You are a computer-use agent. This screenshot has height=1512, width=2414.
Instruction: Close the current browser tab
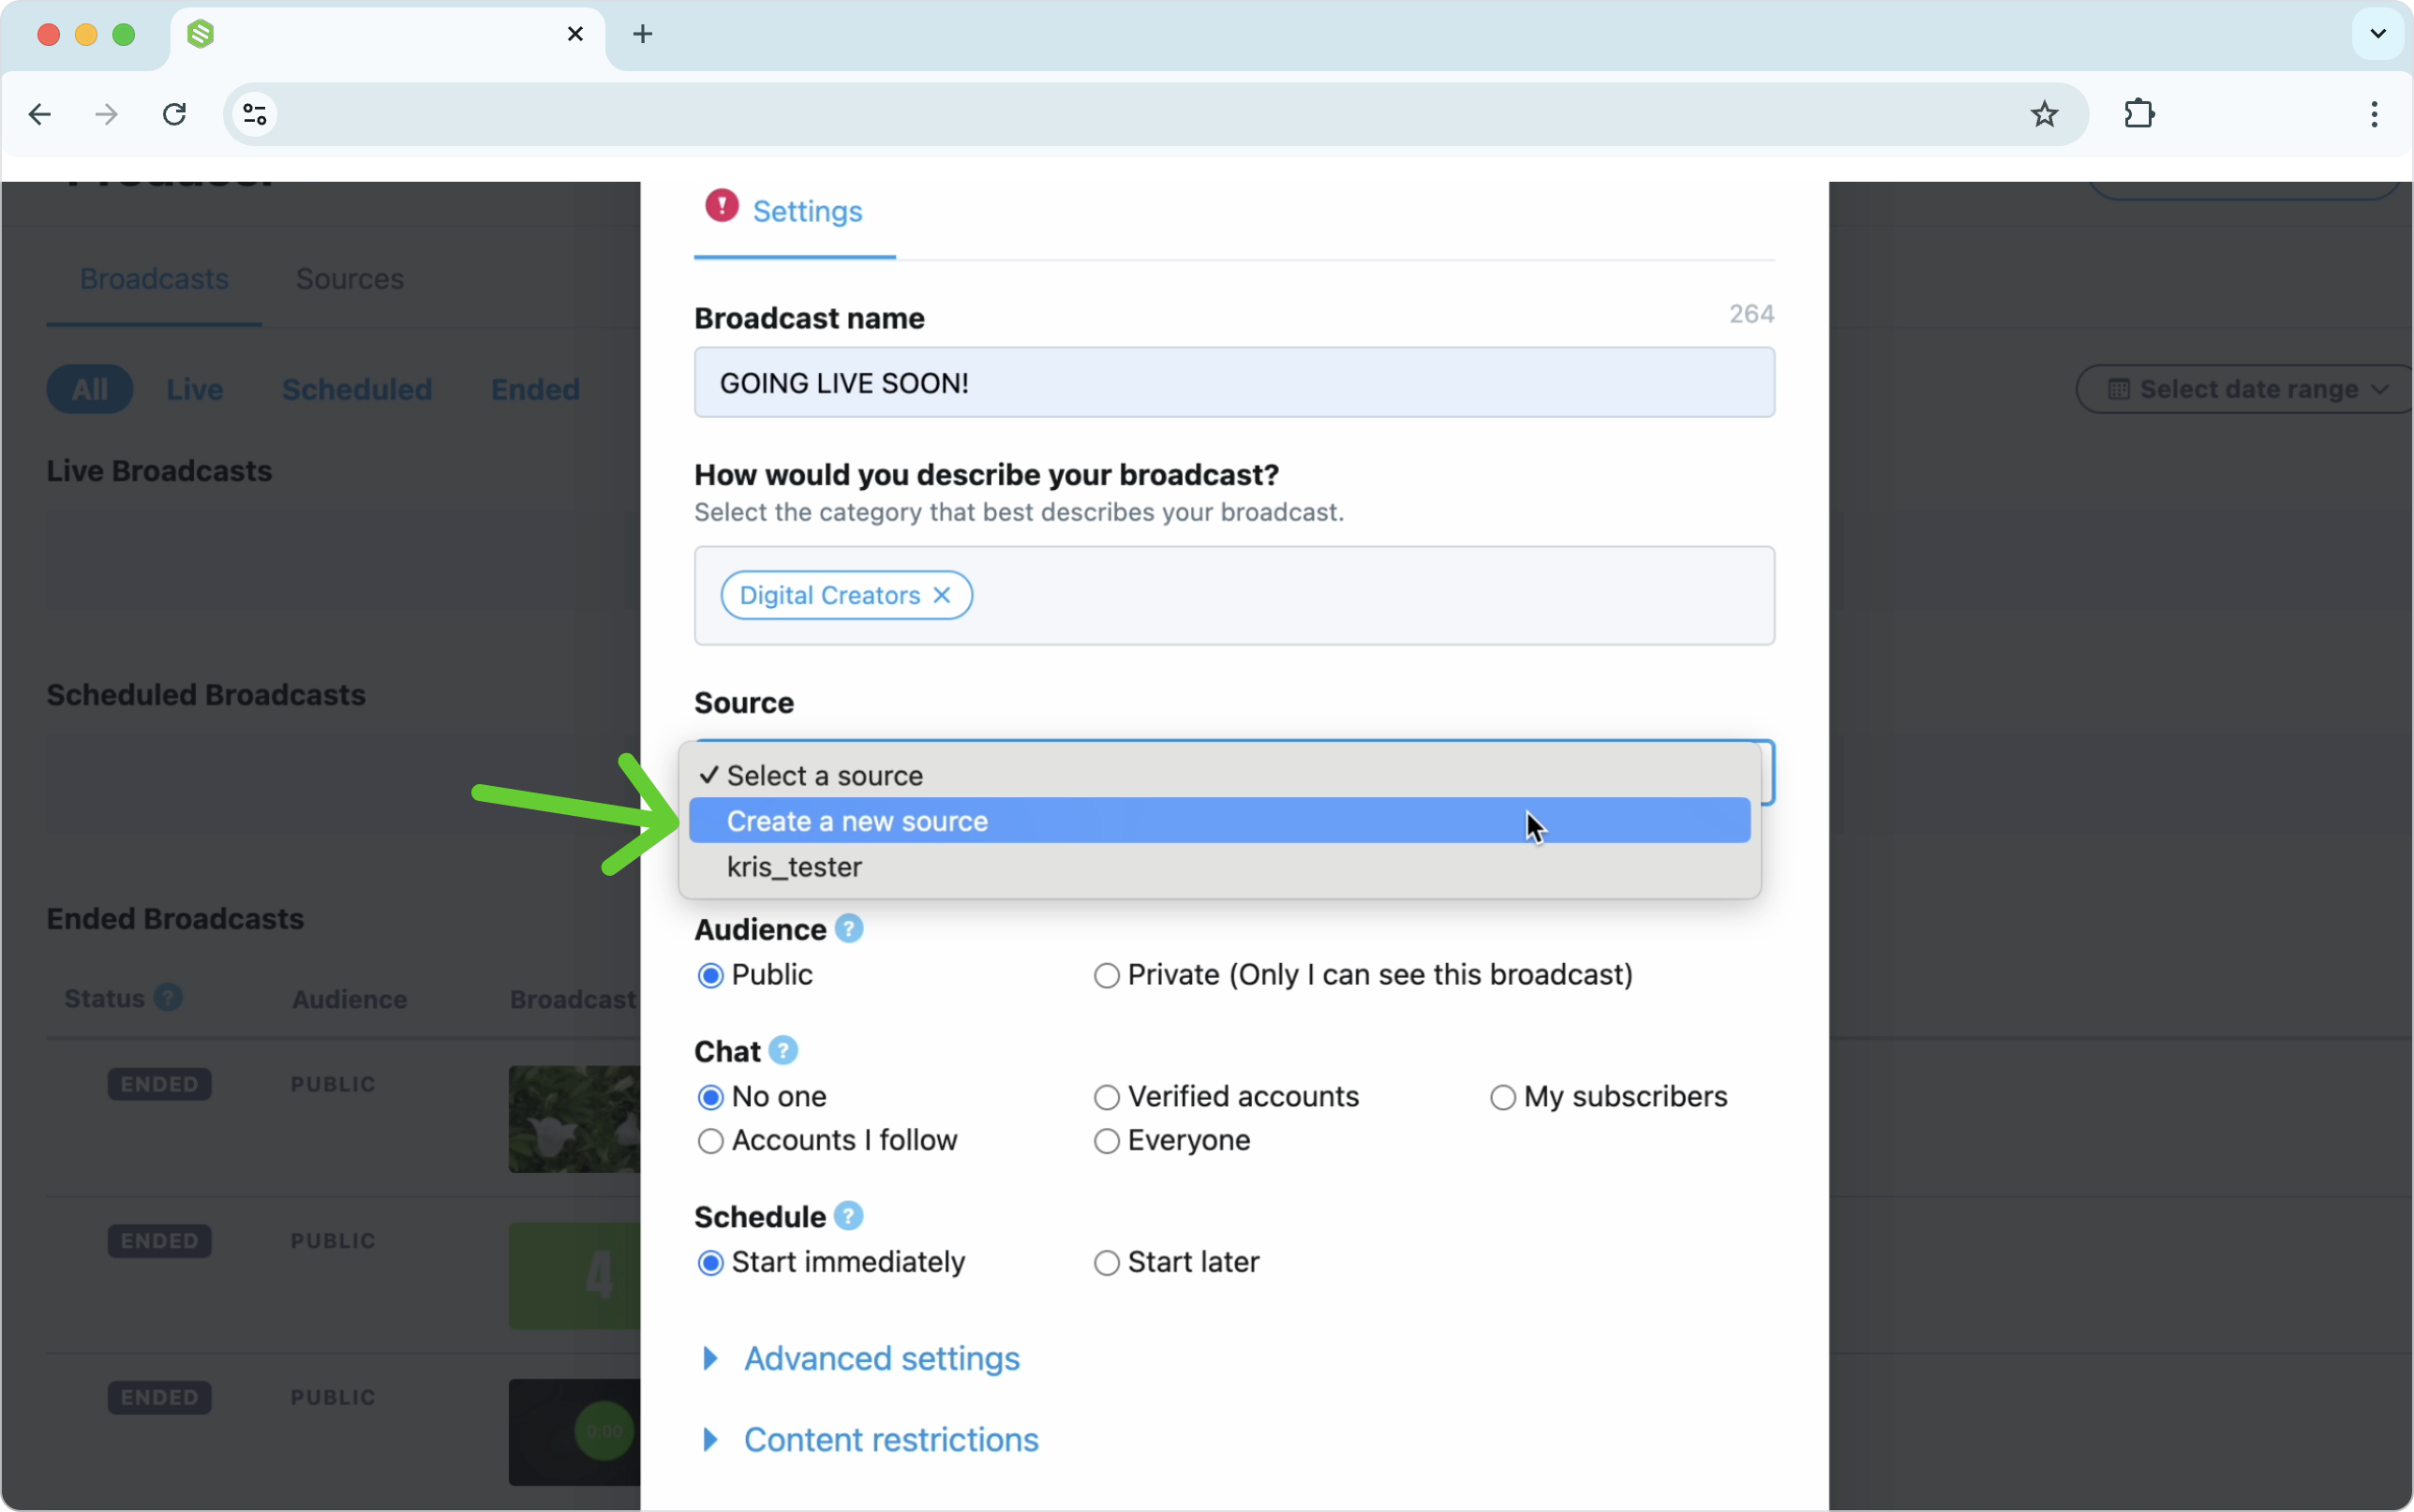(575, 34)
